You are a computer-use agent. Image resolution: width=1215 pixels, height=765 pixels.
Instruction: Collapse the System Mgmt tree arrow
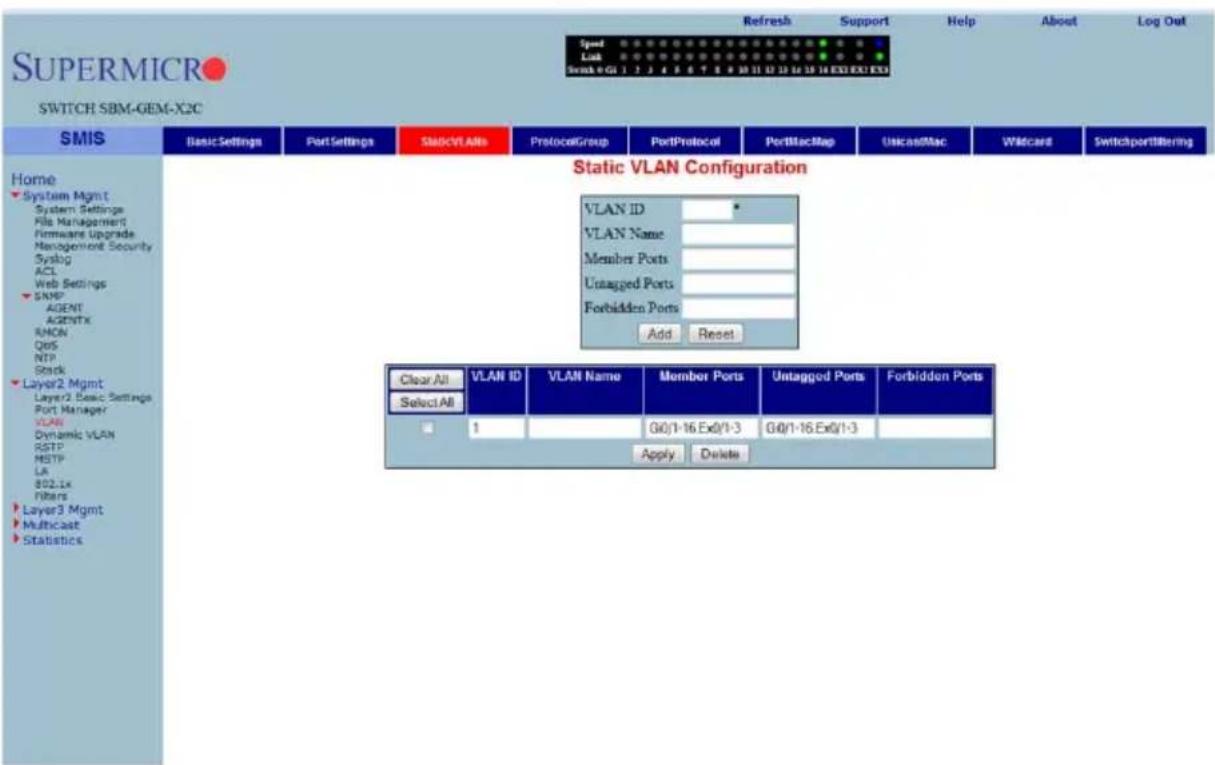[x=13, y=195]
